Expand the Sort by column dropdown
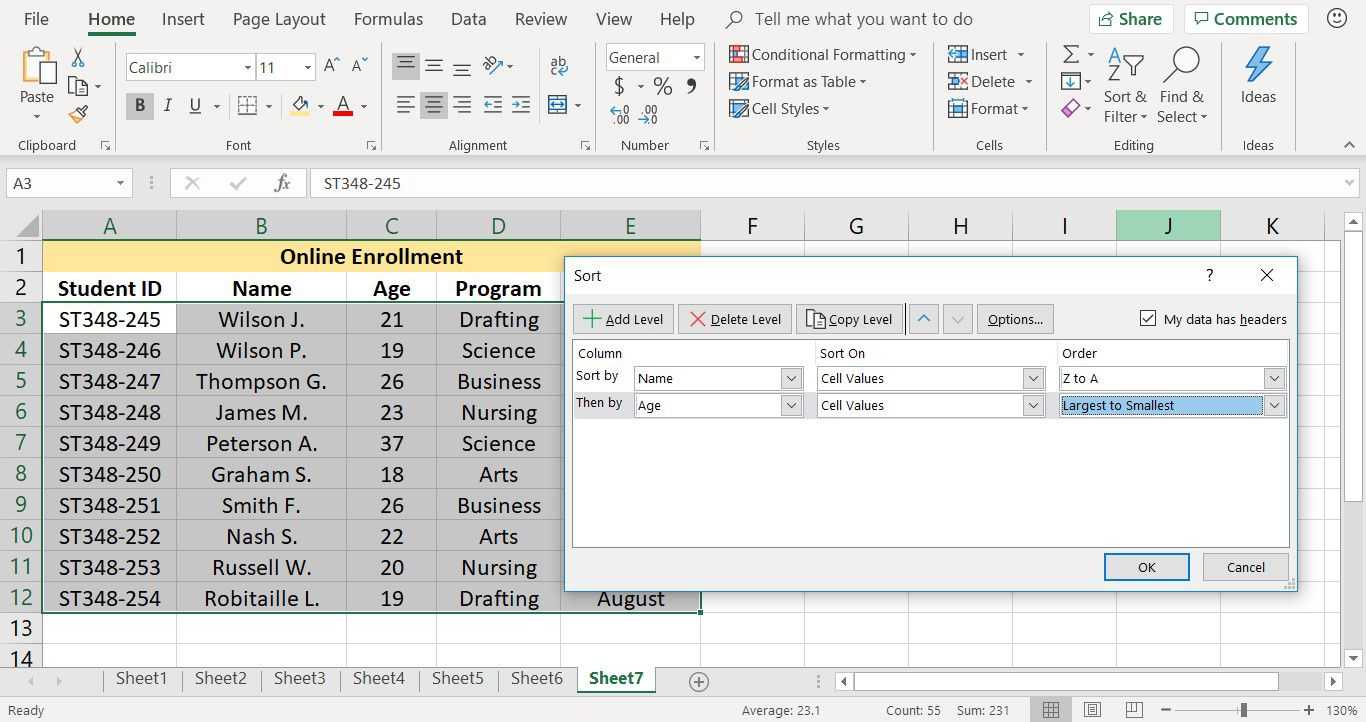Viewport: 1366px width, 722px height. (791, 378)
